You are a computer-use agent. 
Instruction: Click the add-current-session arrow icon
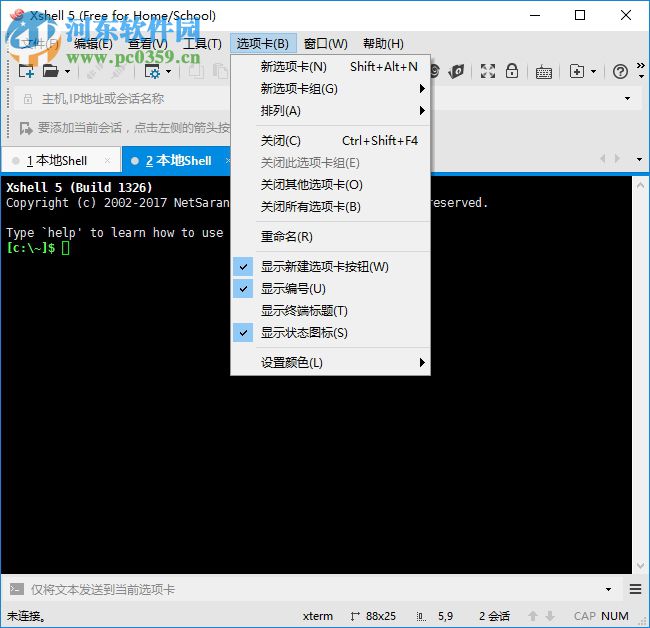pyautogui.click(x=26, y=128)
